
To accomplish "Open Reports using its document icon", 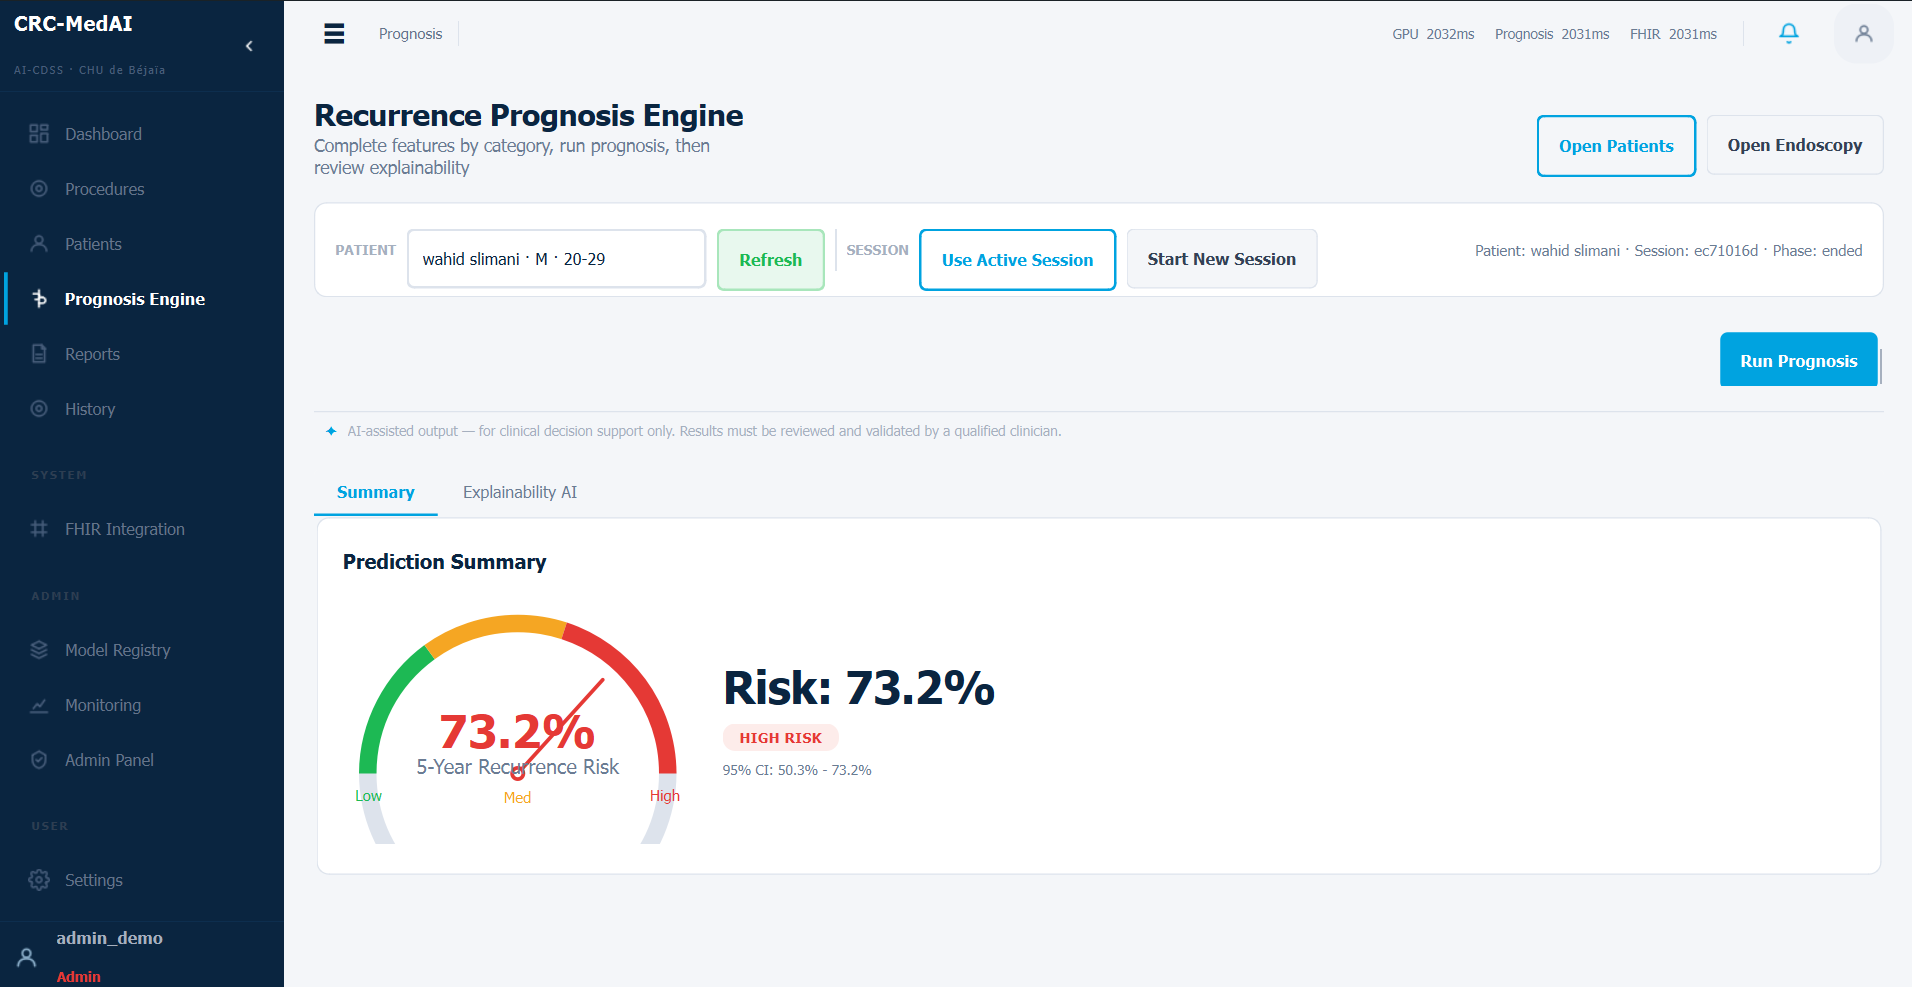I will (x=39, y=354).
